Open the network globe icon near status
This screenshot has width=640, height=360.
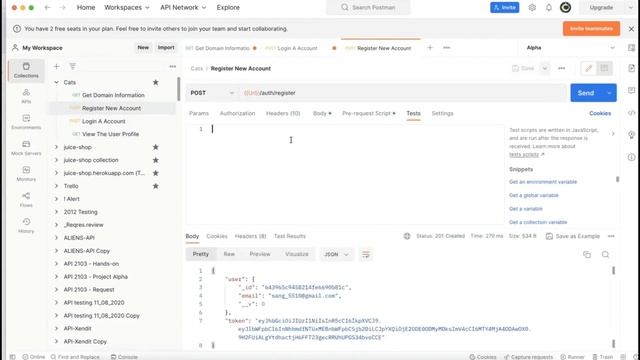click(x=407, y=236)
